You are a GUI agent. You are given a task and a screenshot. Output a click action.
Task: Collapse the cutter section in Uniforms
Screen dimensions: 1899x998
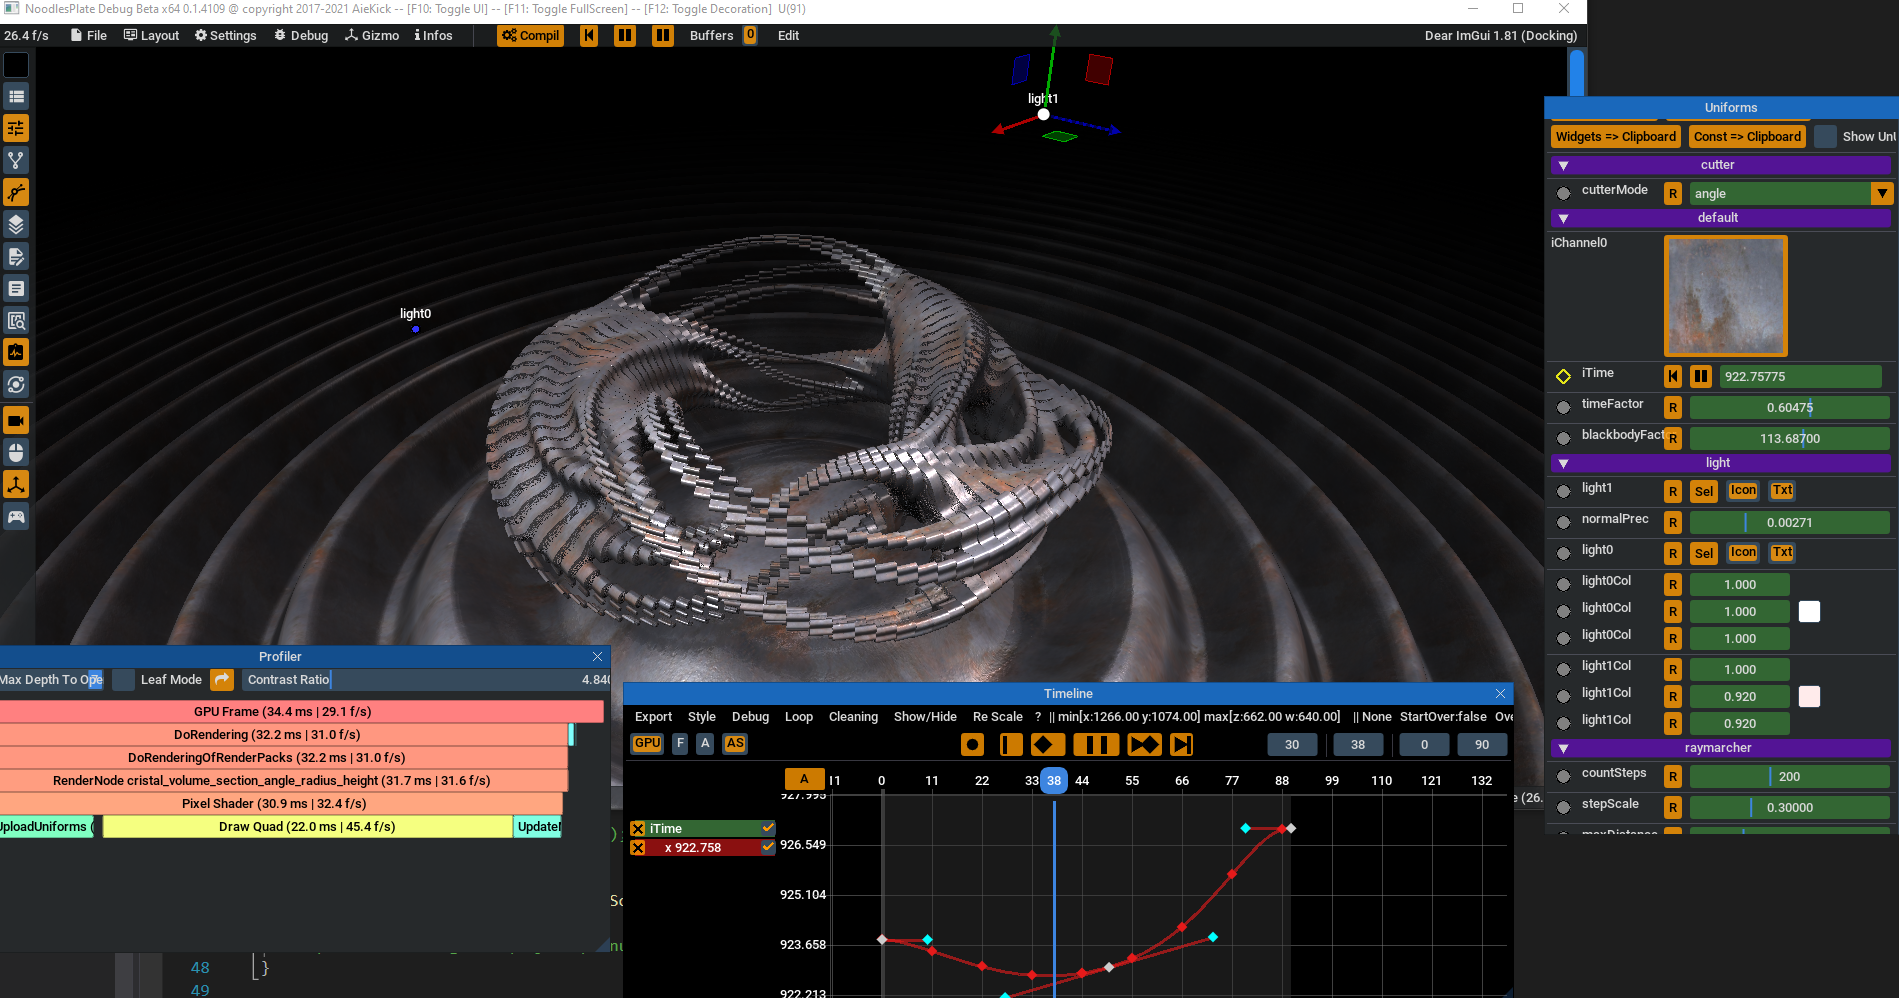tap(1564, 166)
